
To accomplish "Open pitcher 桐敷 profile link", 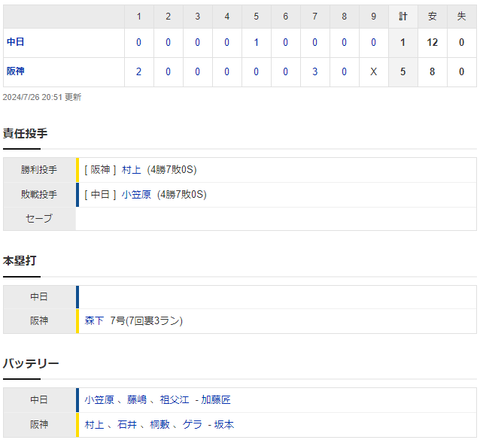I will [160, 425].
